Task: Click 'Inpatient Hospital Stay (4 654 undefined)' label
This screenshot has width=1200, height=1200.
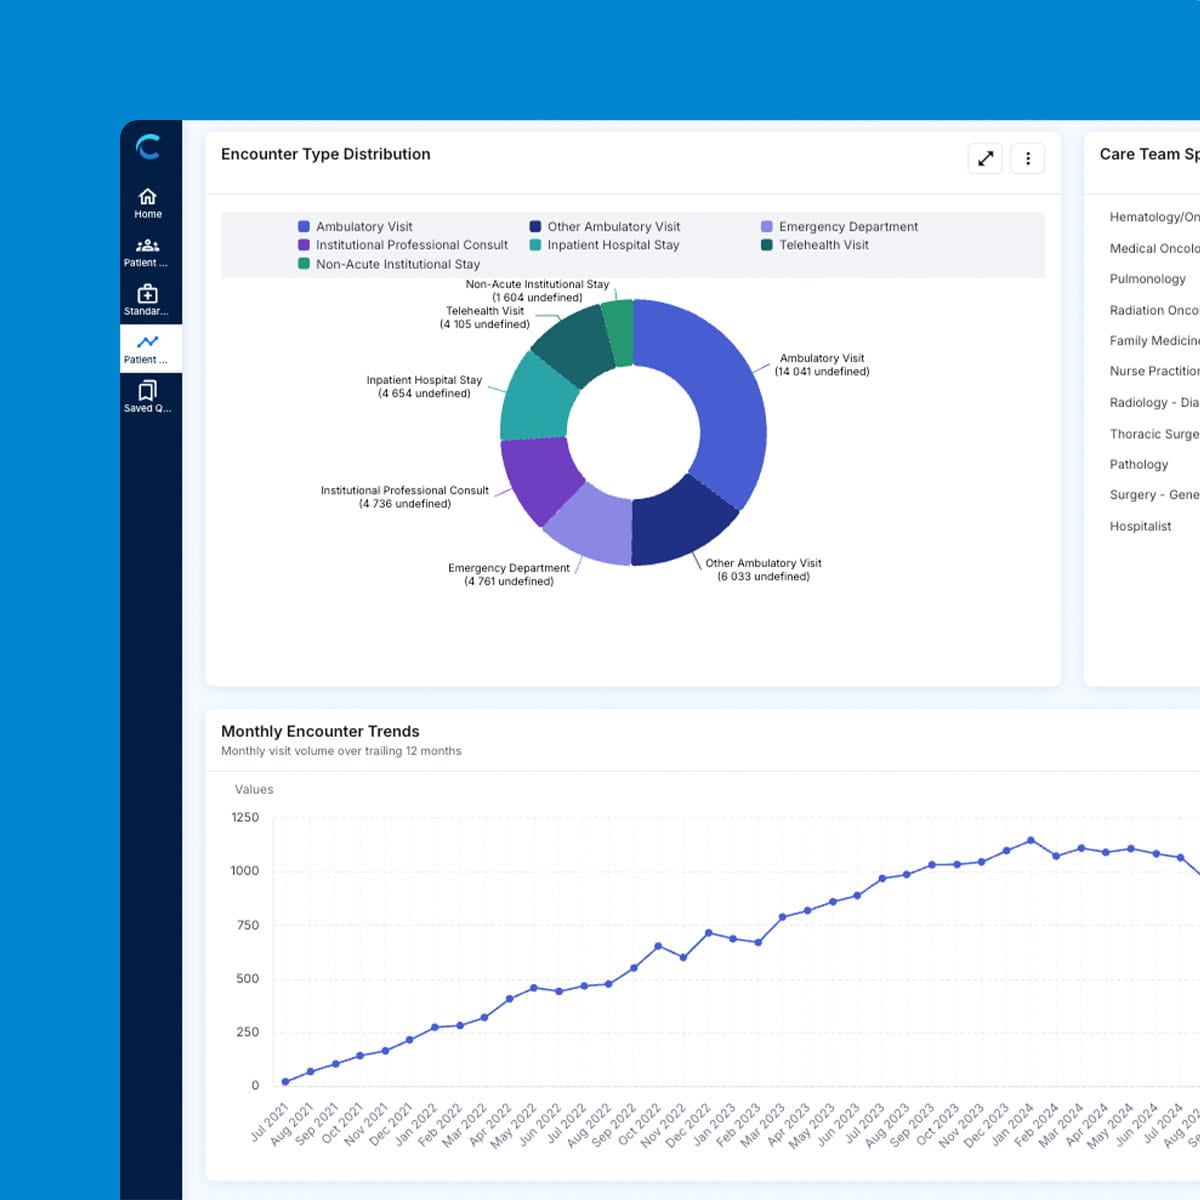Action: [424, 387]
